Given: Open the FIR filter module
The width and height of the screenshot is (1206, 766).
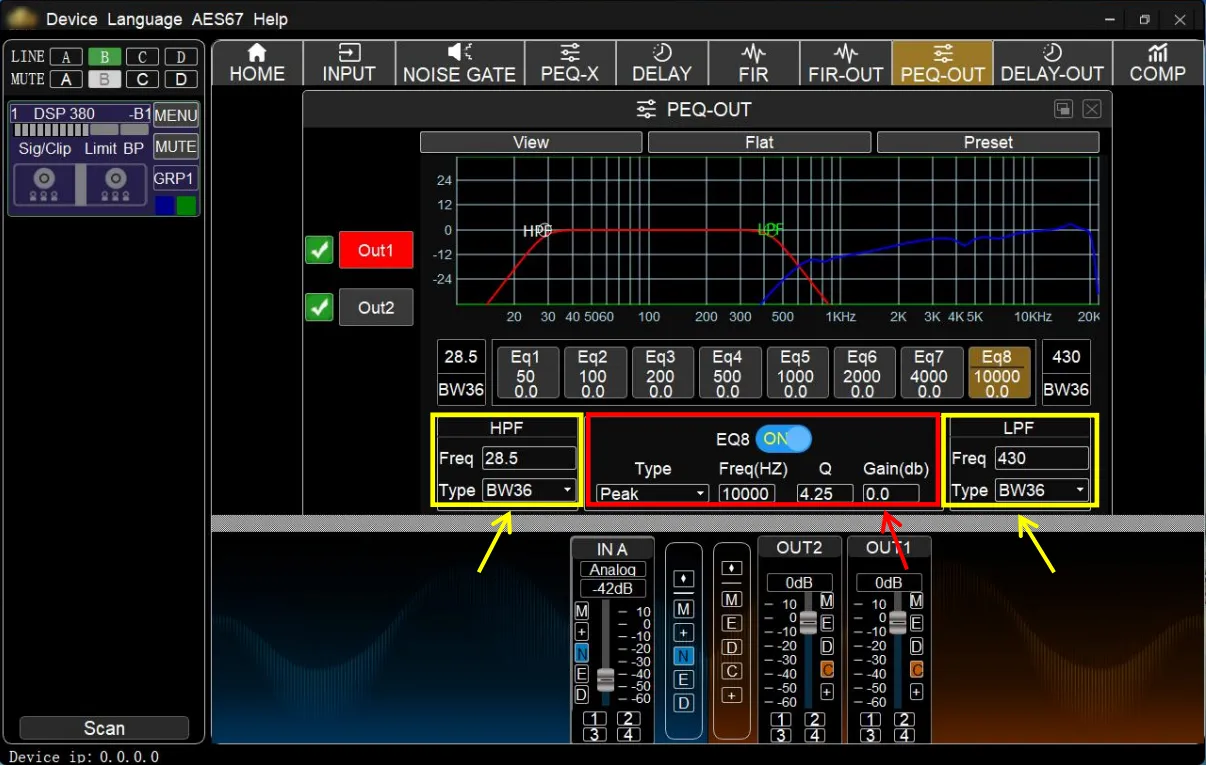Looking at the screenshot, I should 753,63.
